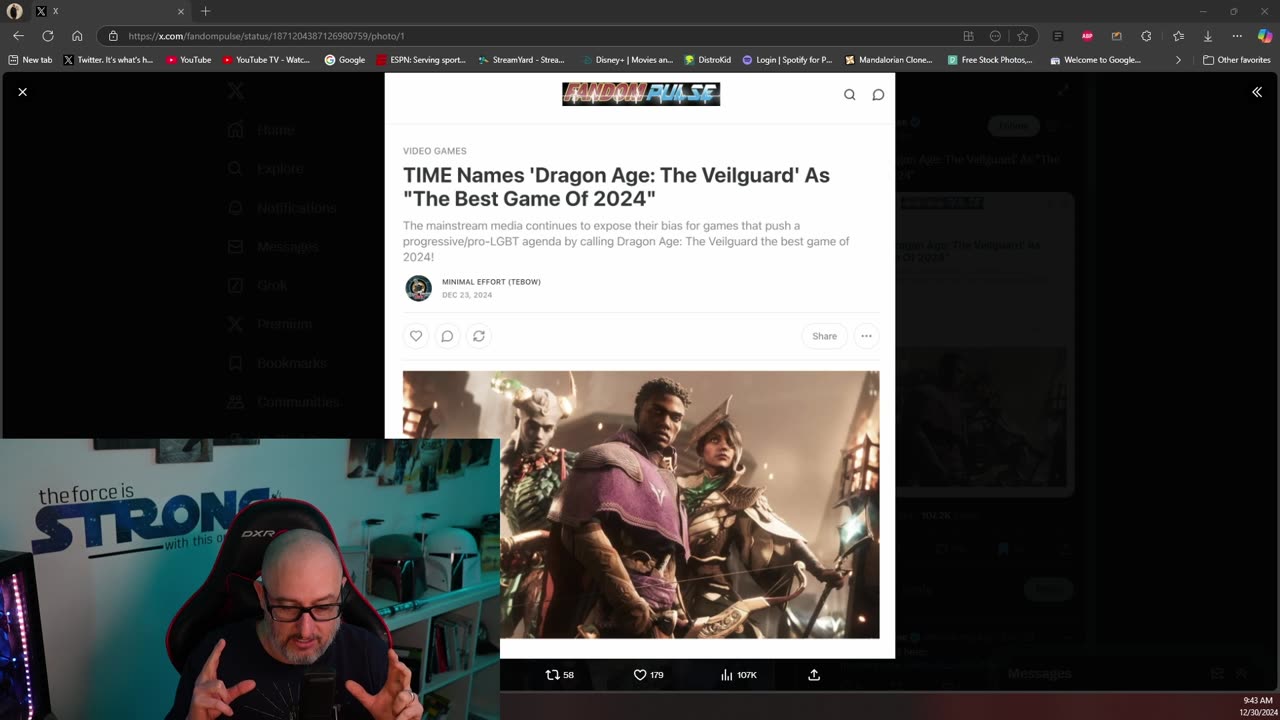Select Notifications in the dimmed X sidebar

click(x=281, y=208)
